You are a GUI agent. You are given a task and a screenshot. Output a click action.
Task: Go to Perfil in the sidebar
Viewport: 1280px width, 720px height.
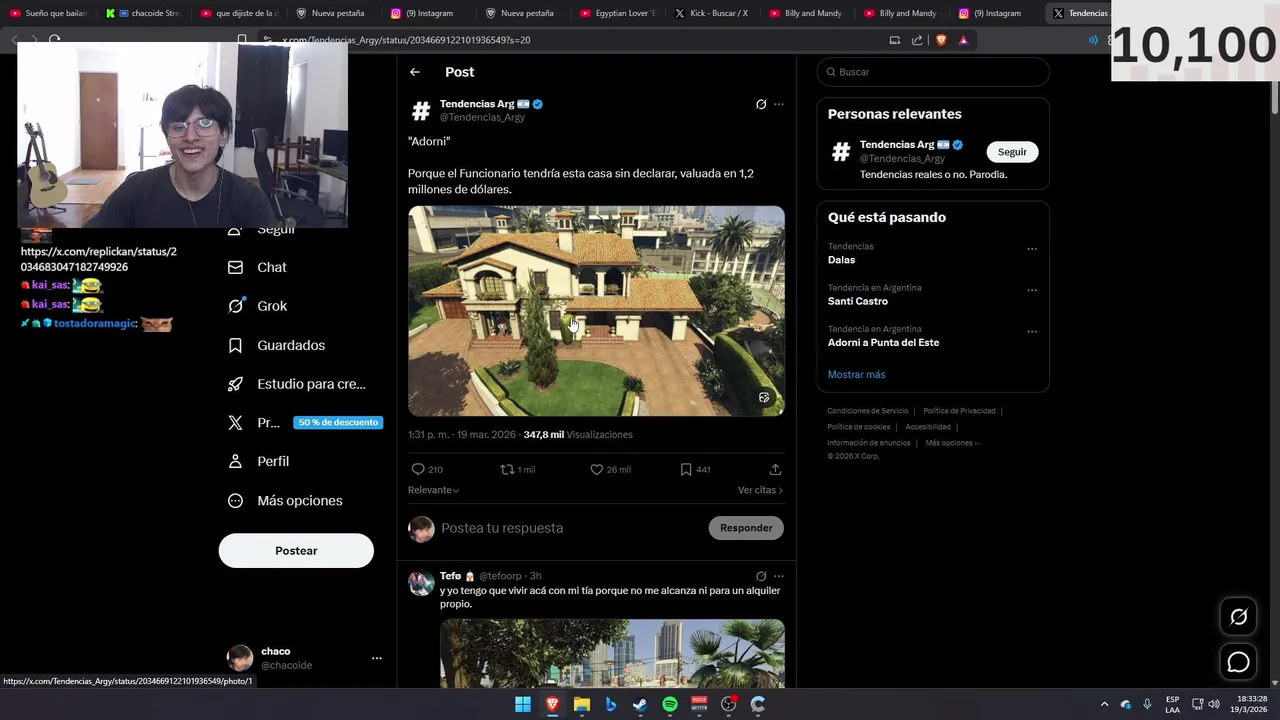pyautogui.click(x=259, y=461)
